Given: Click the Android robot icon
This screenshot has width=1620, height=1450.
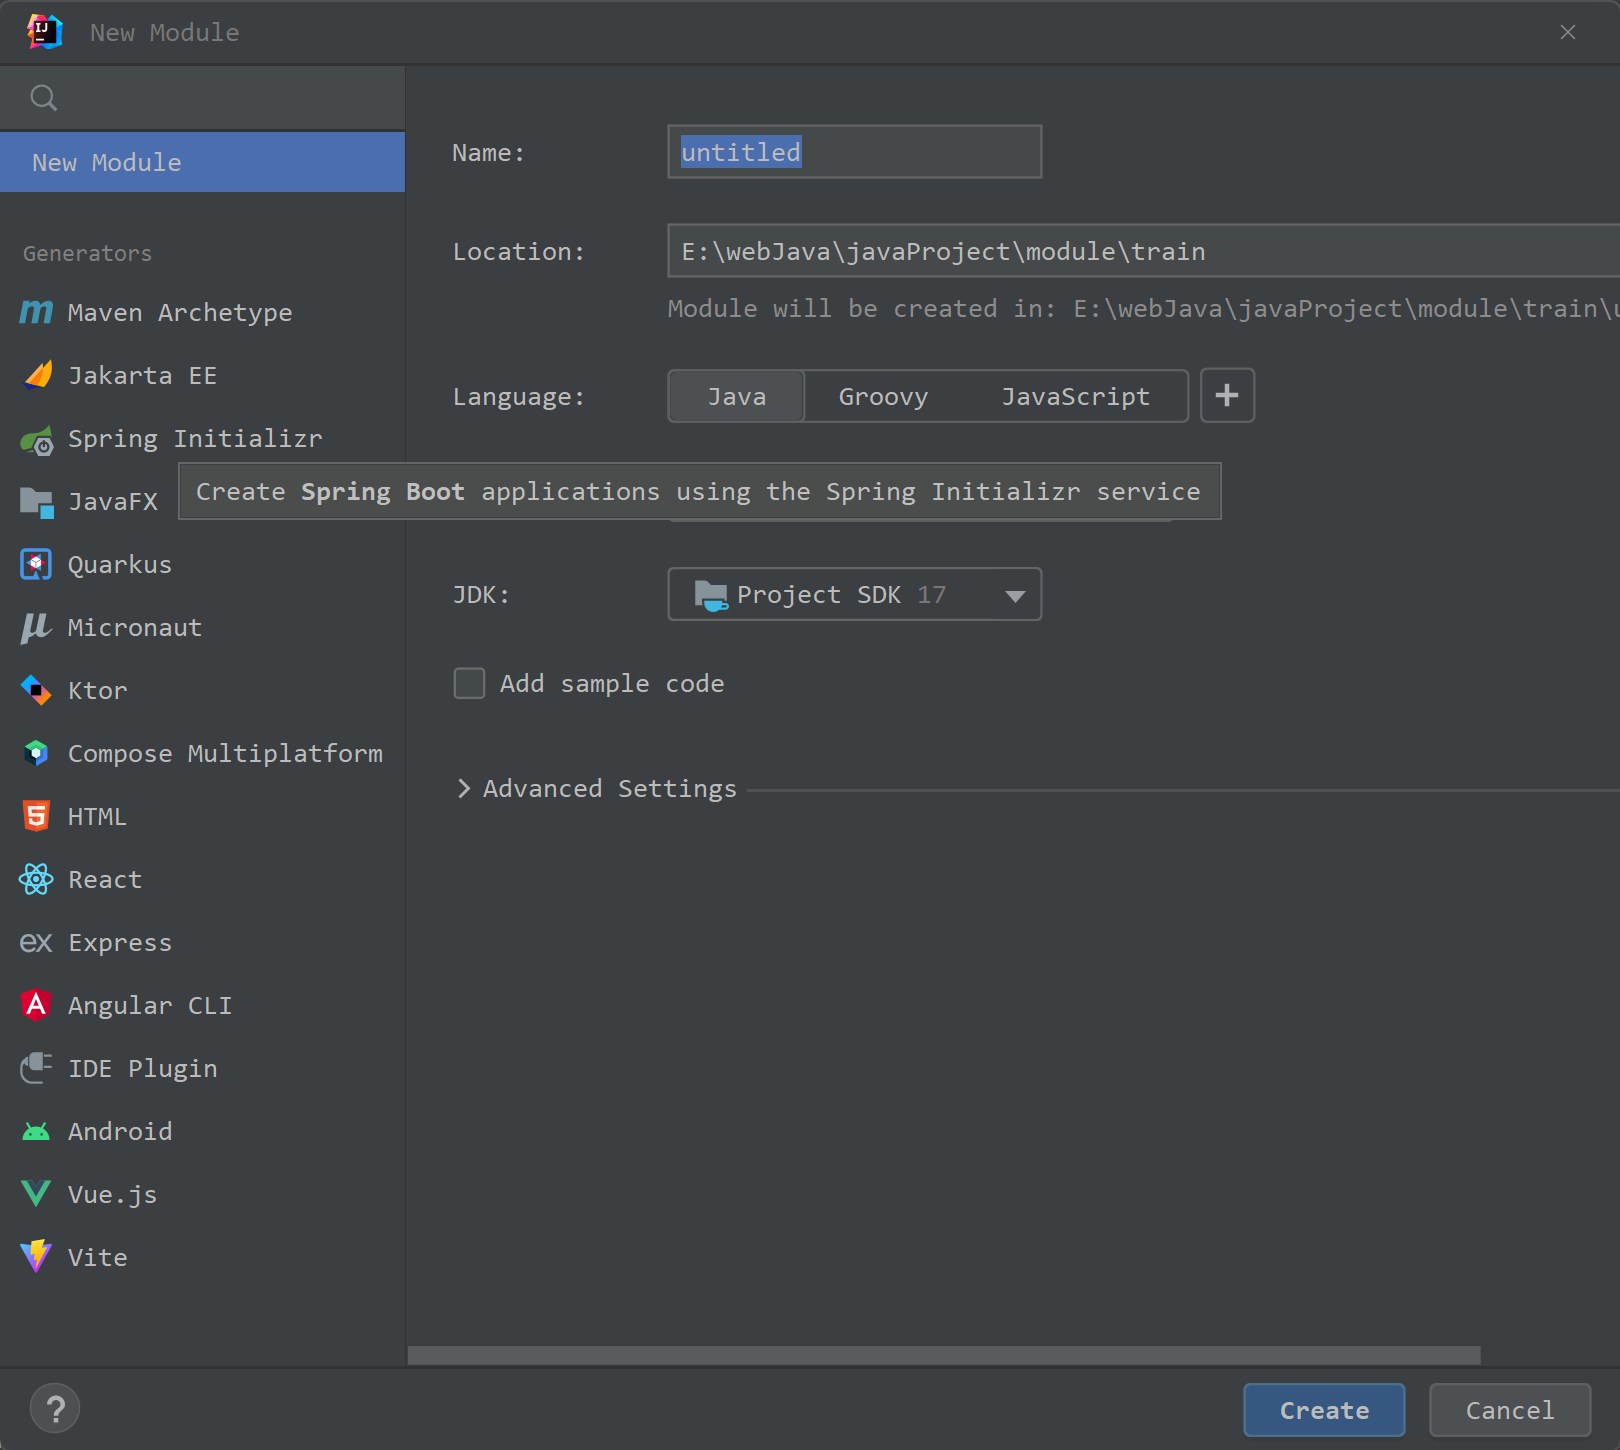Looking at the screenshot, I should (36, 1132).
